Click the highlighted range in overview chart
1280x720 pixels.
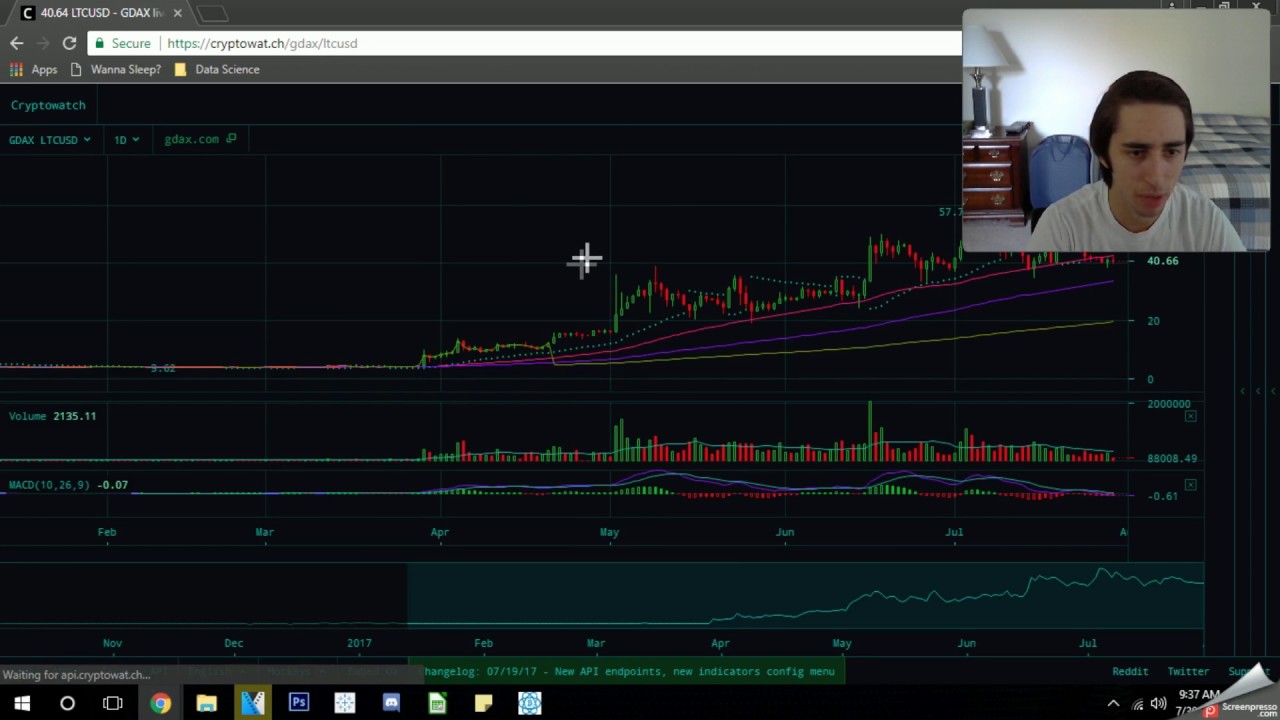click(805, 594)
